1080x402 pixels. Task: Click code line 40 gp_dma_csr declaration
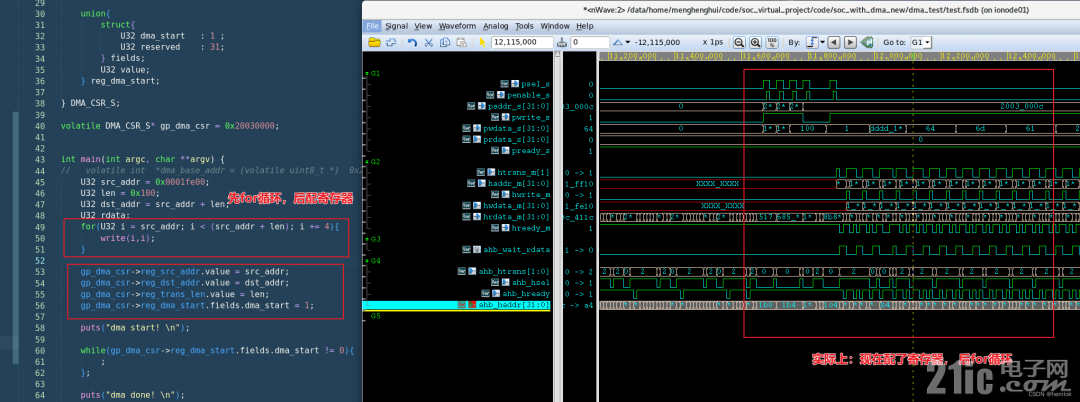pos(170,126)
